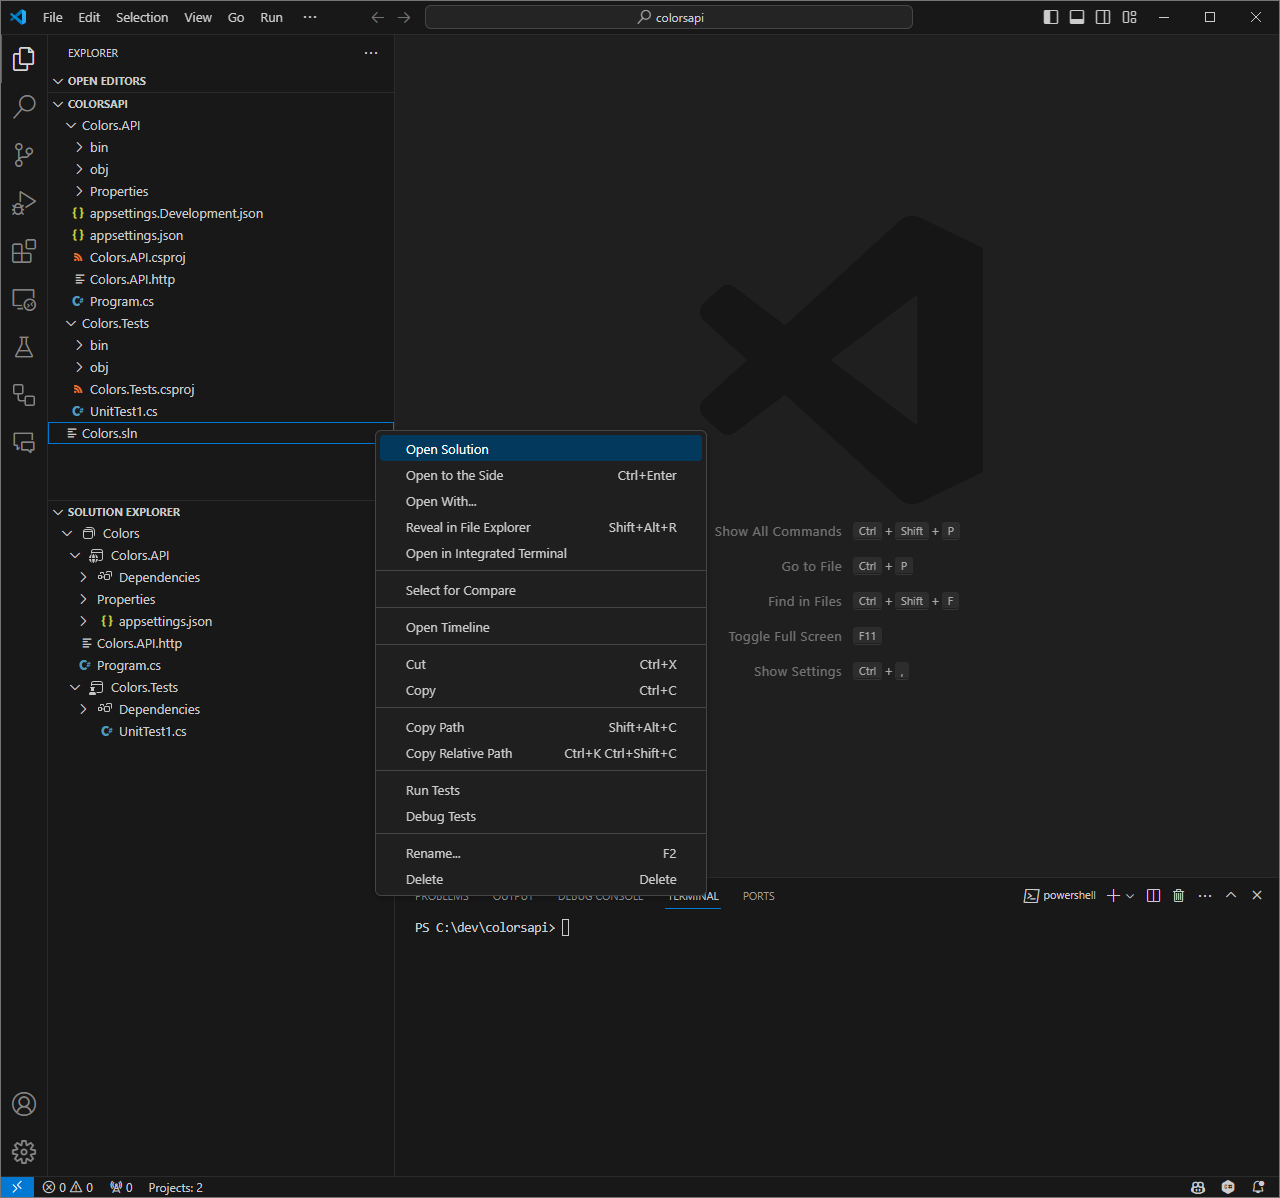Split the terminal pane
The width and height of the screenshot is (1280, 1198).
(x=1153, y=896)
